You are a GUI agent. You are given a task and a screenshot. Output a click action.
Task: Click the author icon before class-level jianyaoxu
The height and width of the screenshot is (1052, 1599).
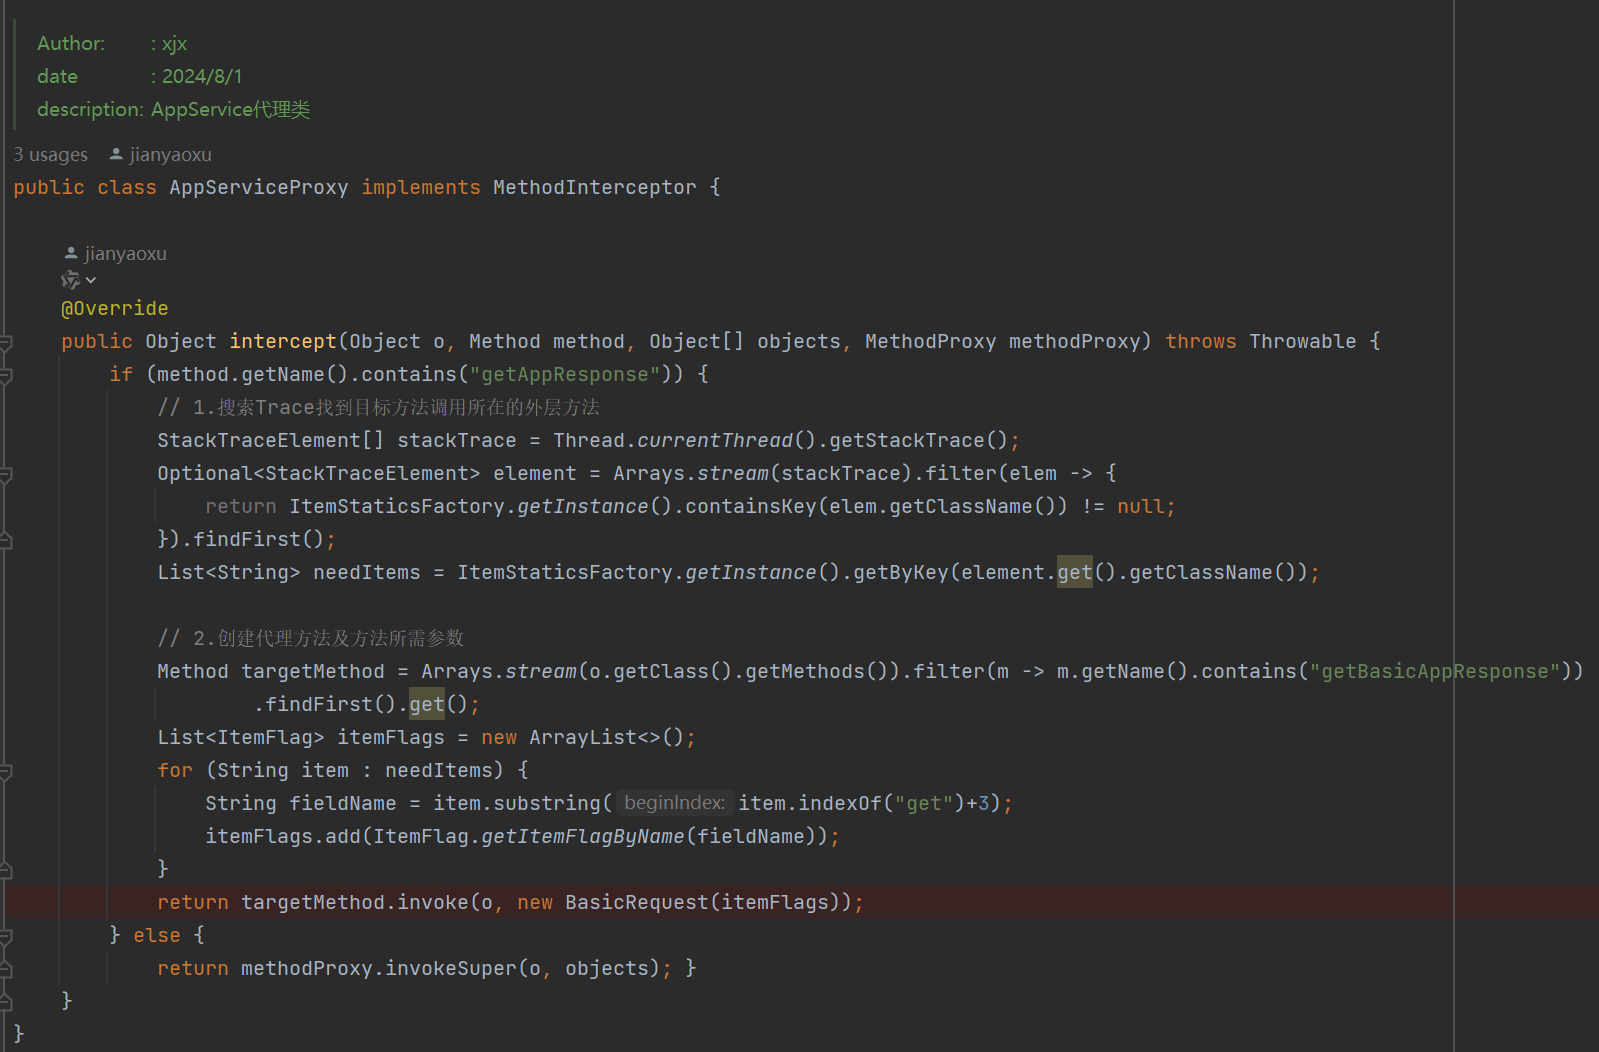[116, 154]
